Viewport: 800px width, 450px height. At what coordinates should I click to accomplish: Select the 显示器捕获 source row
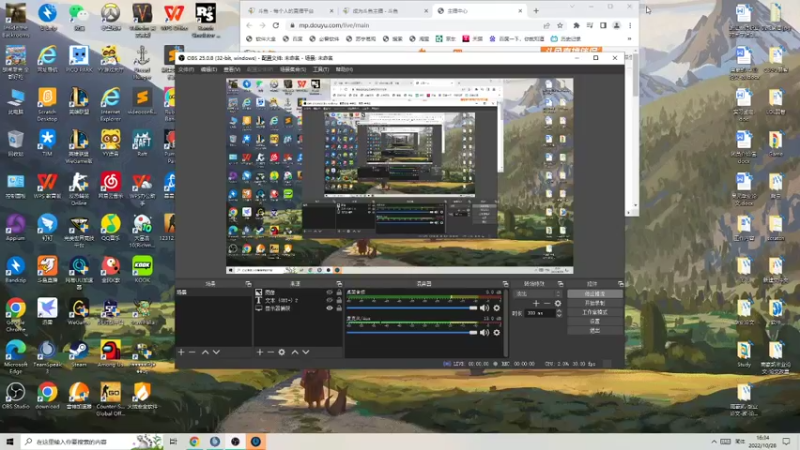coord(298,308)
